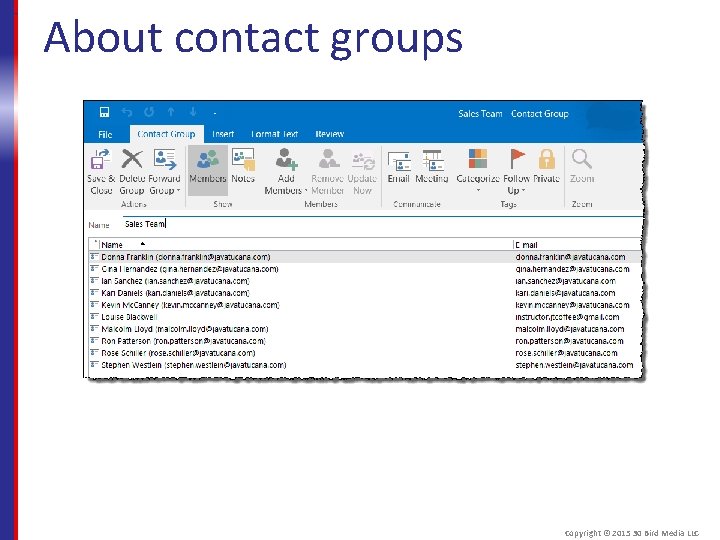This screenshot has height=540, width=720.
Task: Click the Update Now button
Action: coord(362,172)
